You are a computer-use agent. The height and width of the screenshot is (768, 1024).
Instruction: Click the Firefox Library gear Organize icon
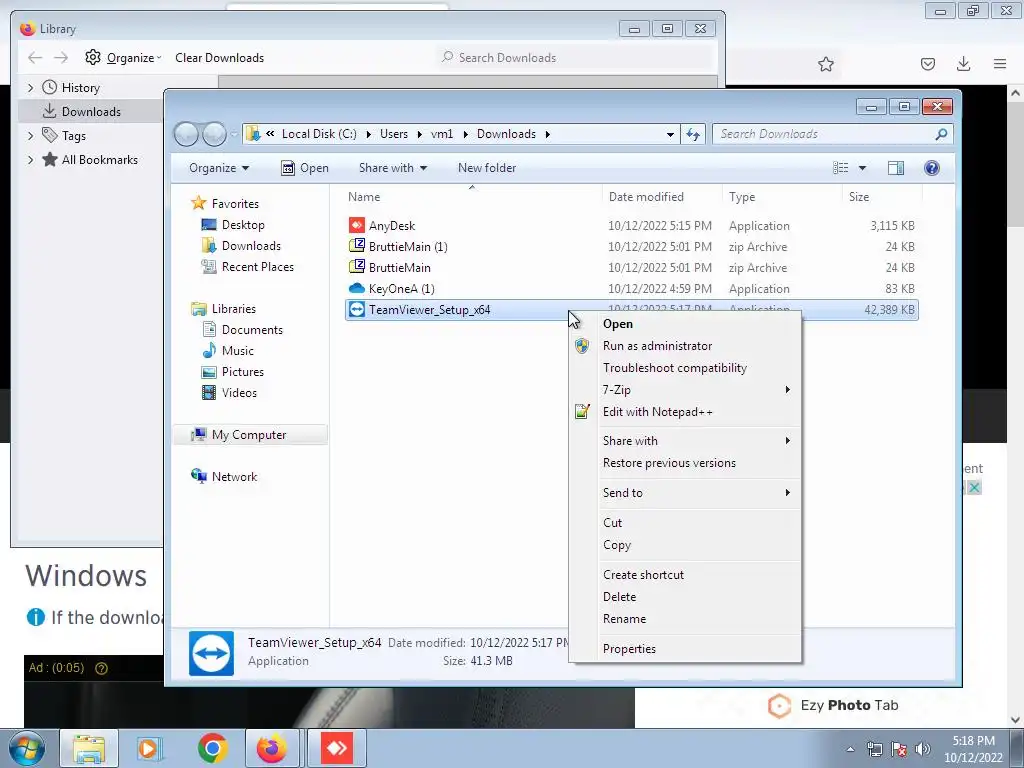(93, 57)
